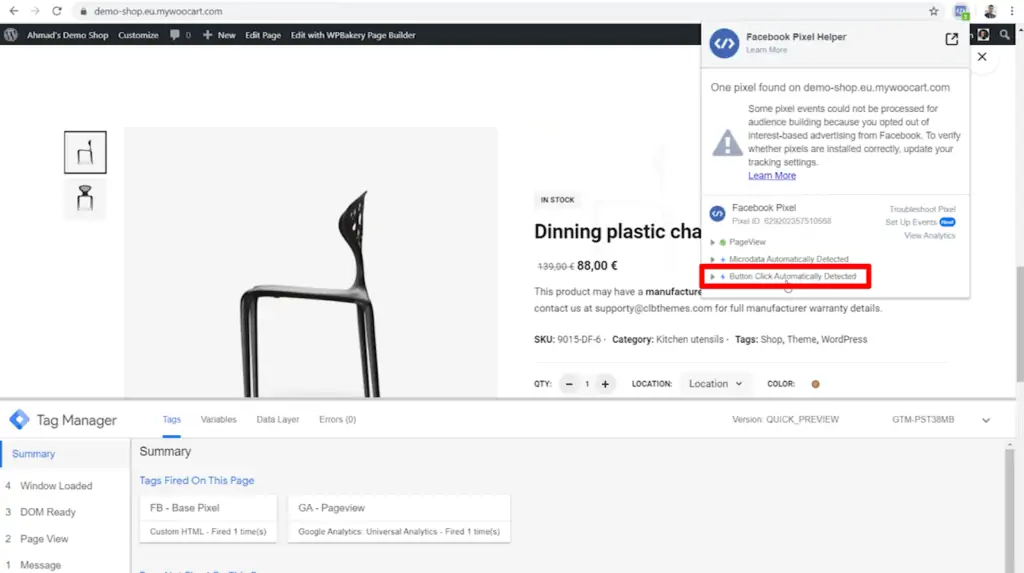This screenshot has height=573, width=1024.
Task: Open the FB - Base Pixel tag card
Action: [208, 519]
